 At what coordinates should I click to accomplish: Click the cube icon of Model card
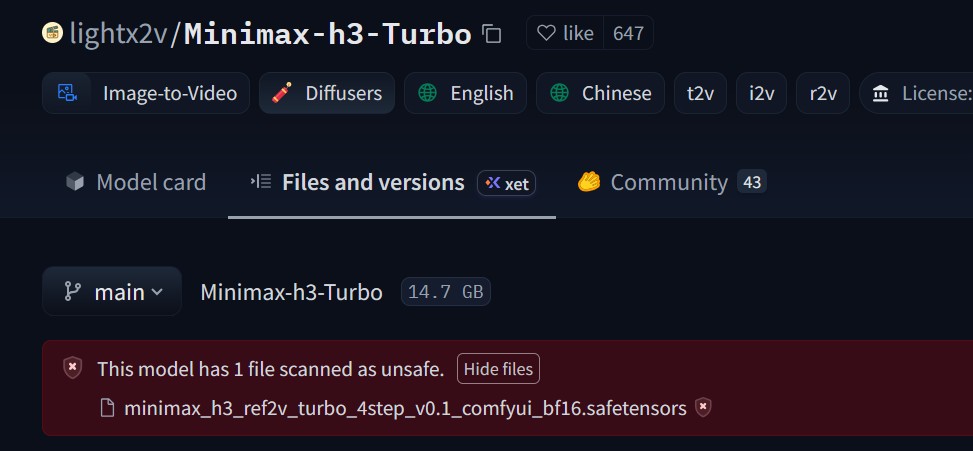75,182
